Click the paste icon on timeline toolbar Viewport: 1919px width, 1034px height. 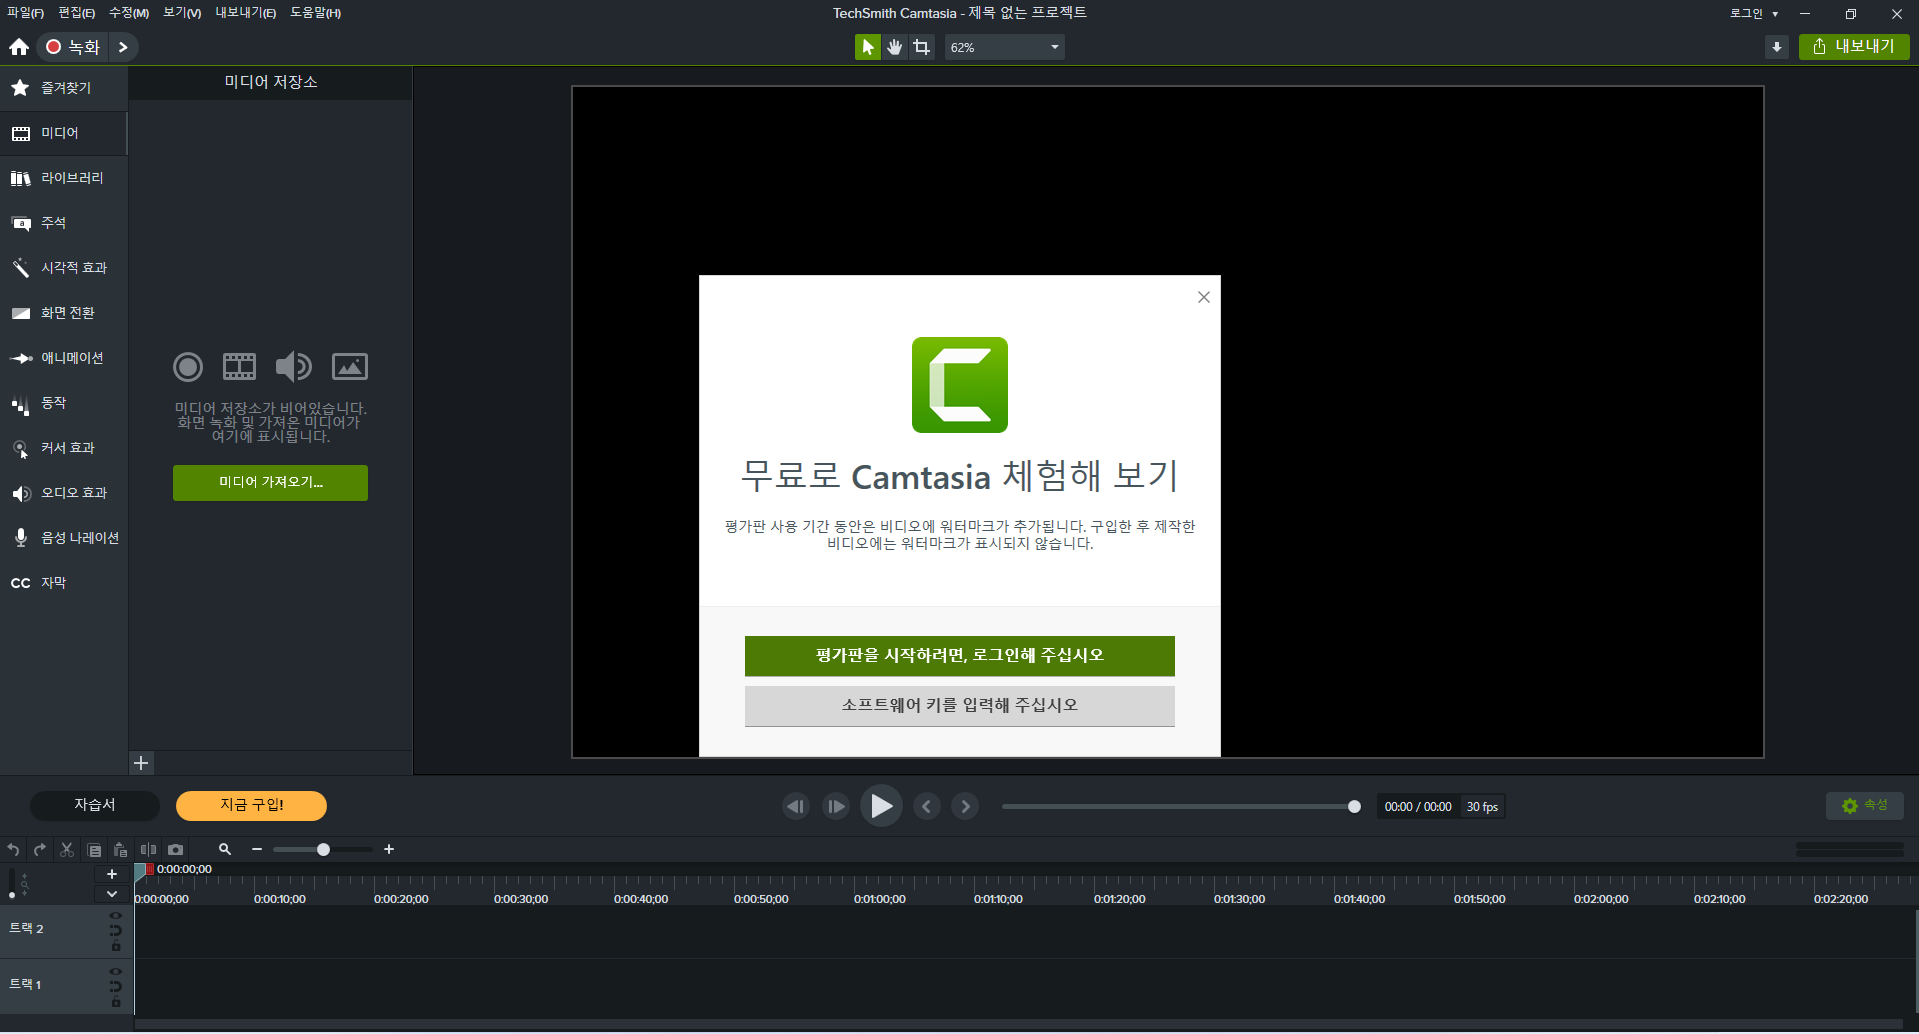(121, 850)
